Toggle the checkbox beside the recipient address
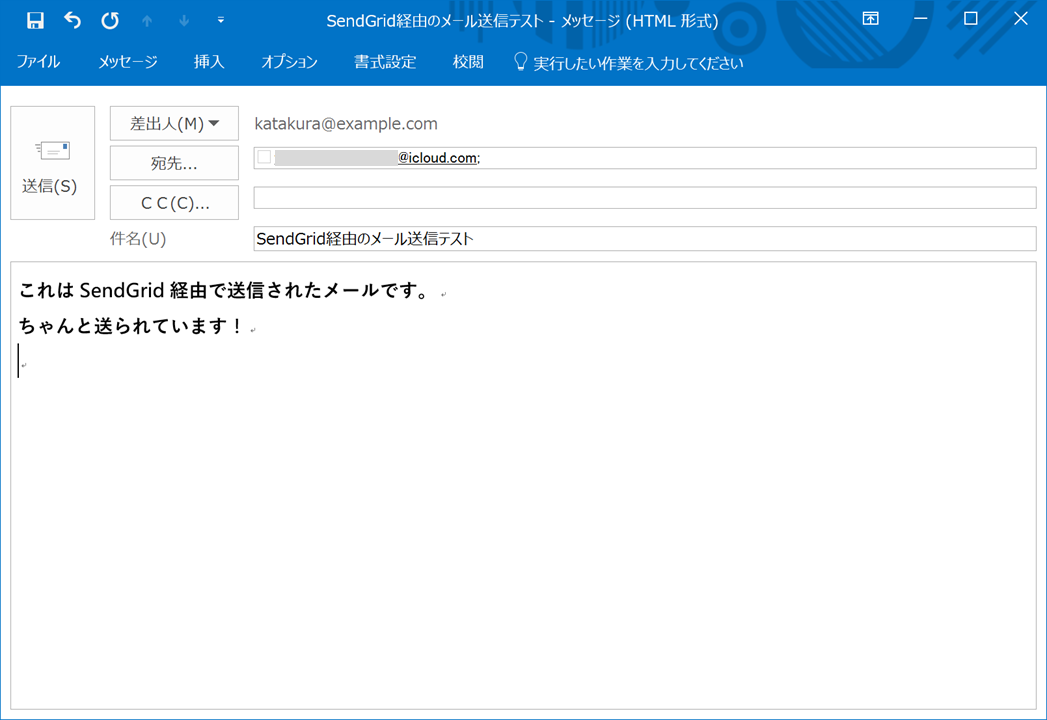 [x=264, y=157]
